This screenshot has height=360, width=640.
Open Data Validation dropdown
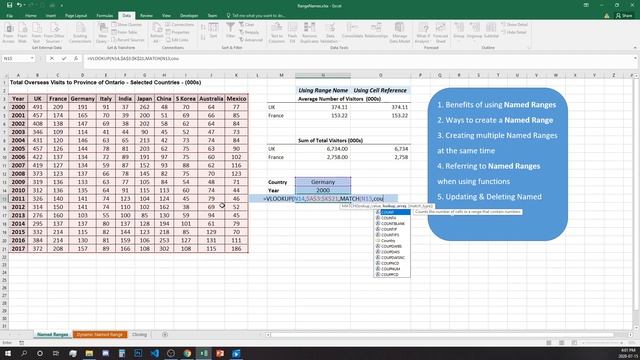pyautogui.click(x=329, y=33)
